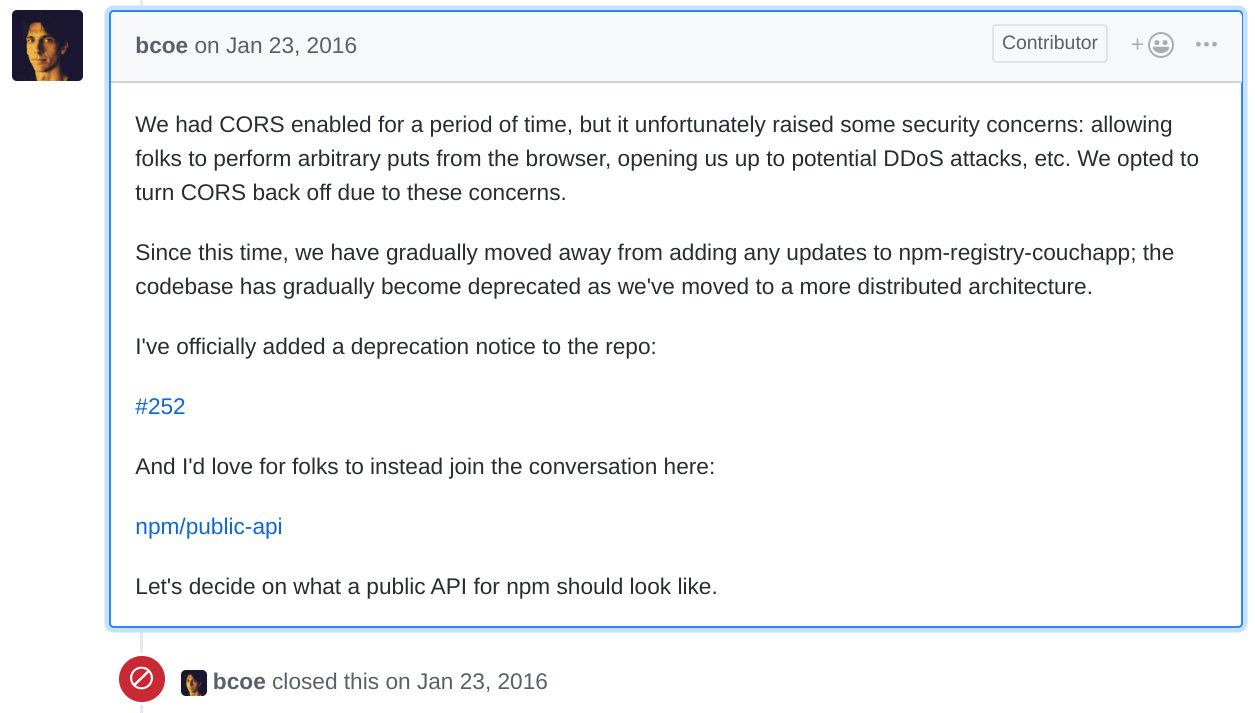Screen dimensions: 1255x713
Task: Follow the npm/public-api repository link
Action: 209,526
